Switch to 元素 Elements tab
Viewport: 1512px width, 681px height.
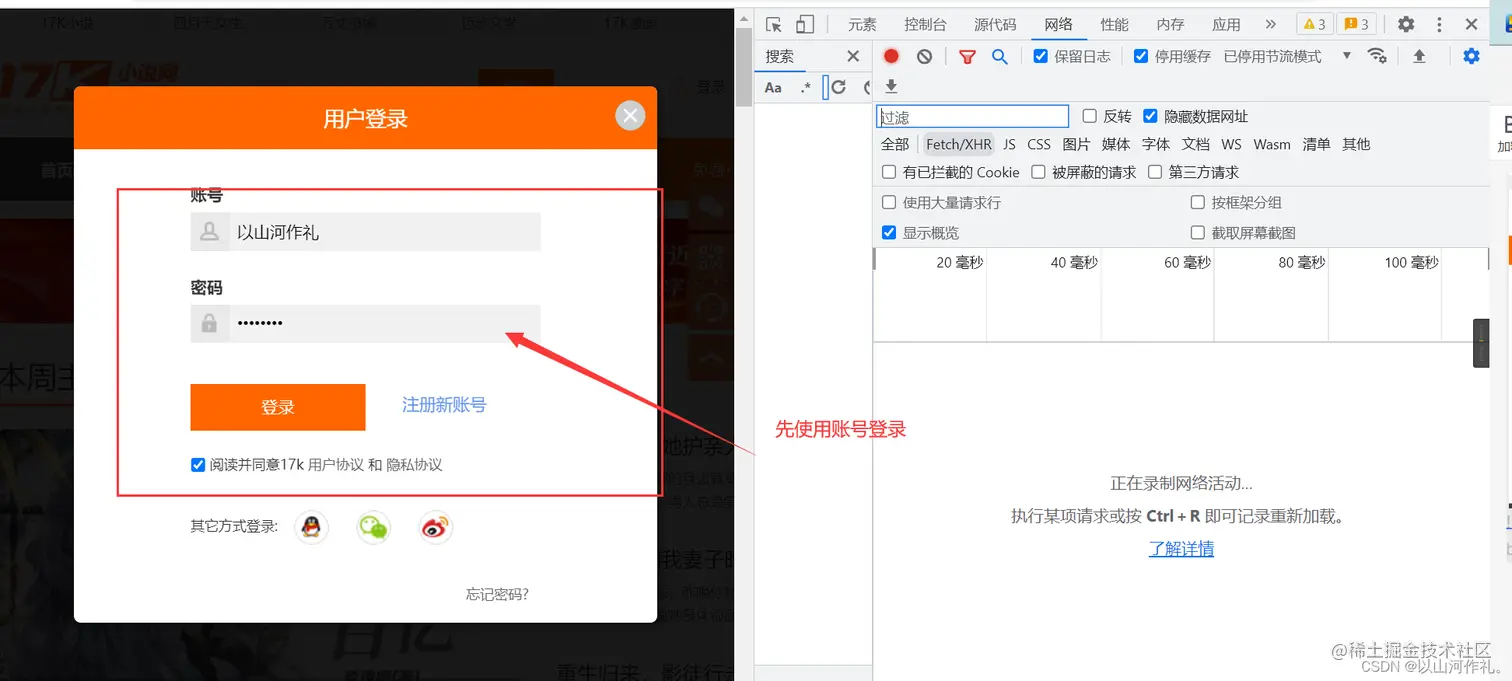pos(862,25)
